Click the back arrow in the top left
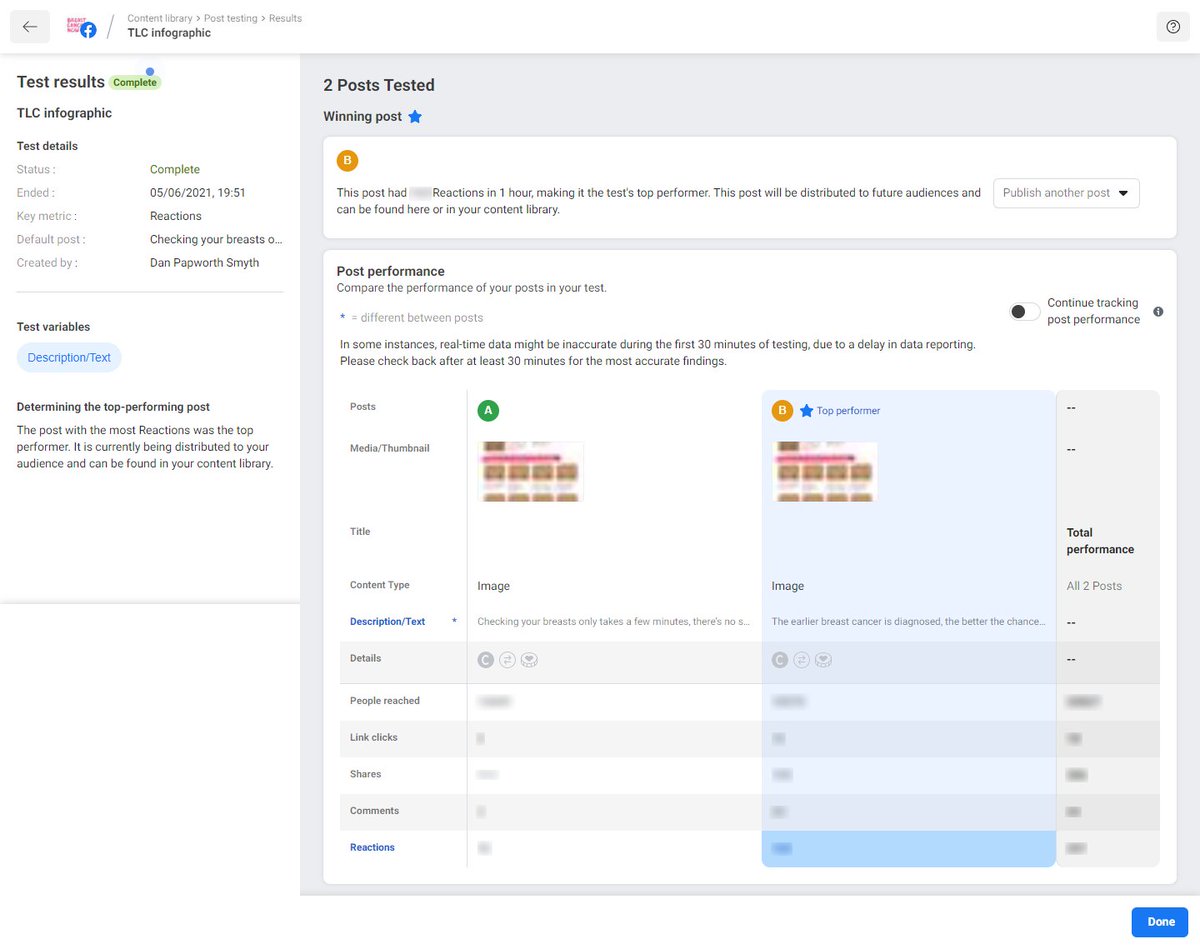This screenshot has width=1200, height=949. [29, 26]
